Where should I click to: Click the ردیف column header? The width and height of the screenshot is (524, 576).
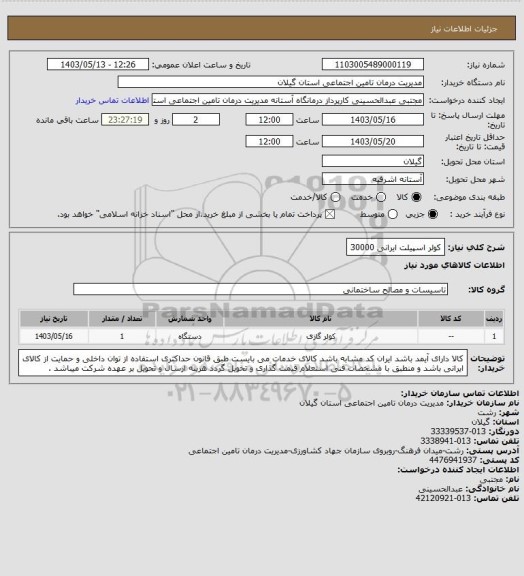pos(494,318)
